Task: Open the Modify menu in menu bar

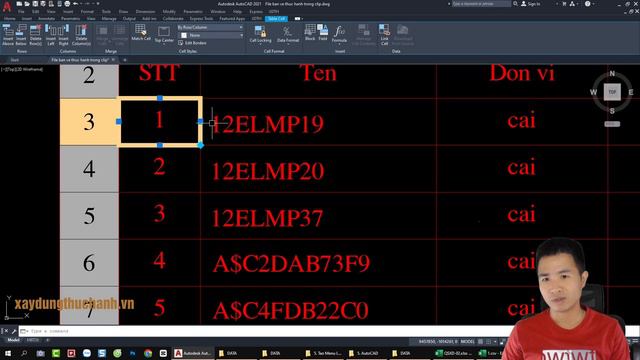Action: click(x=169, y=11)
